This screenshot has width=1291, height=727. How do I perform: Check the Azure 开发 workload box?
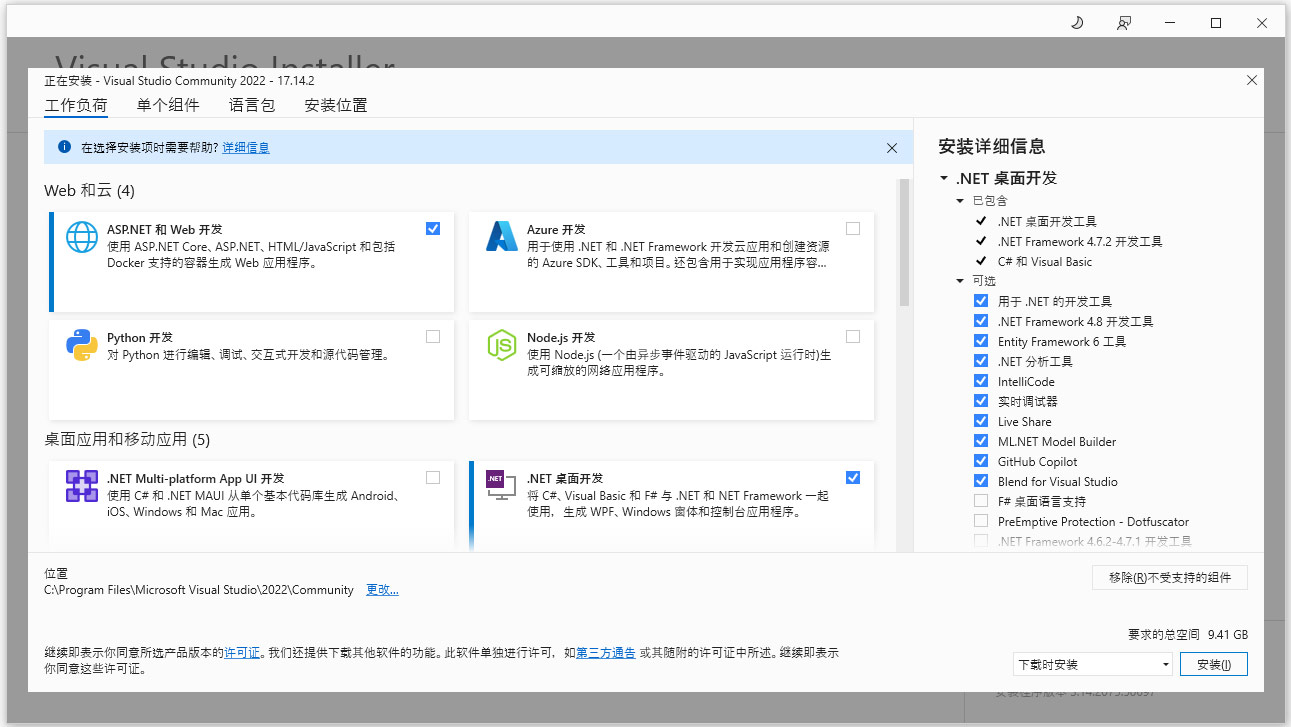click(x=853, y=228)
